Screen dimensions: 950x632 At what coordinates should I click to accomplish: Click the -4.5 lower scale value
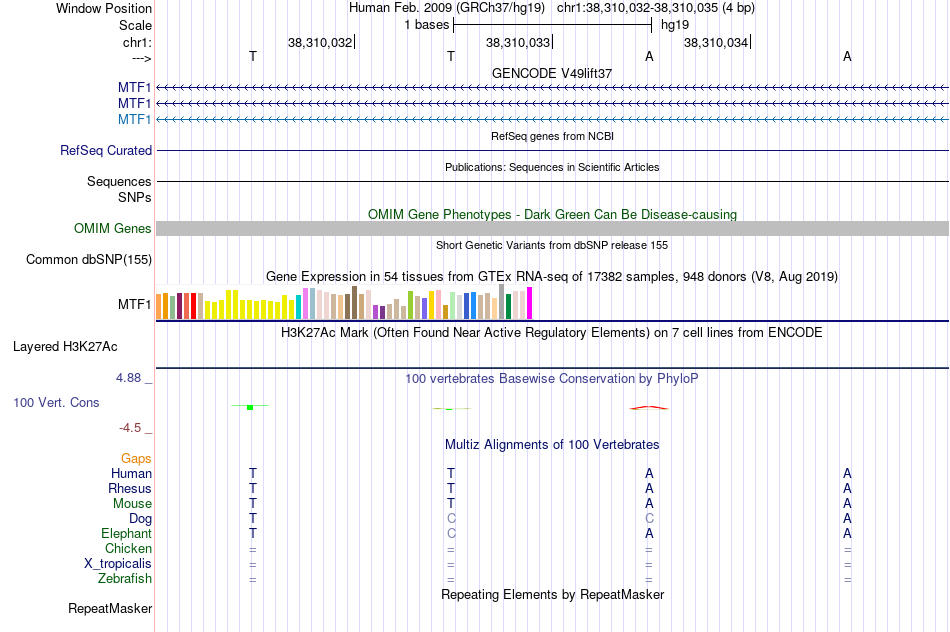pyautogui.click(x=130, y=428)
